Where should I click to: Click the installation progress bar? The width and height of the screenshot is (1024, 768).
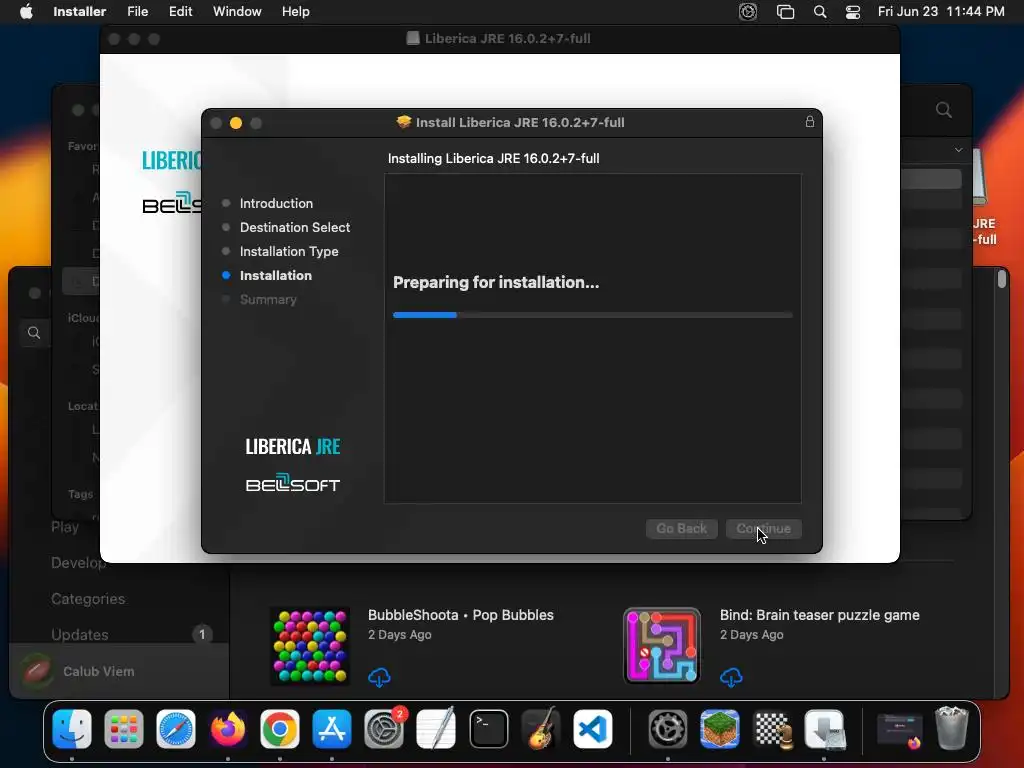[x=592, y=315]
